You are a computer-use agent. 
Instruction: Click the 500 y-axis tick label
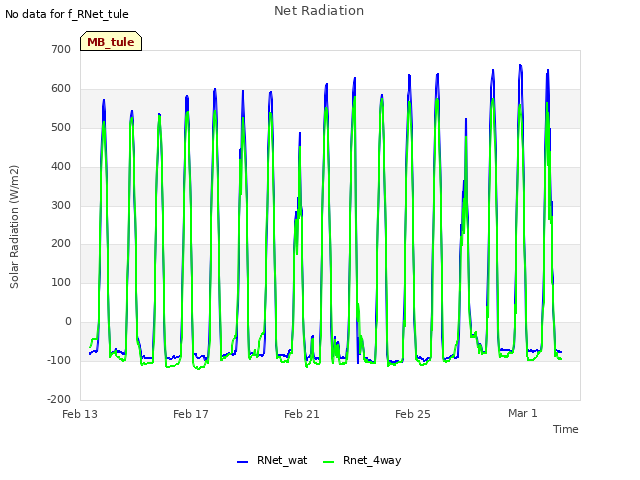[x=61, y=127]
